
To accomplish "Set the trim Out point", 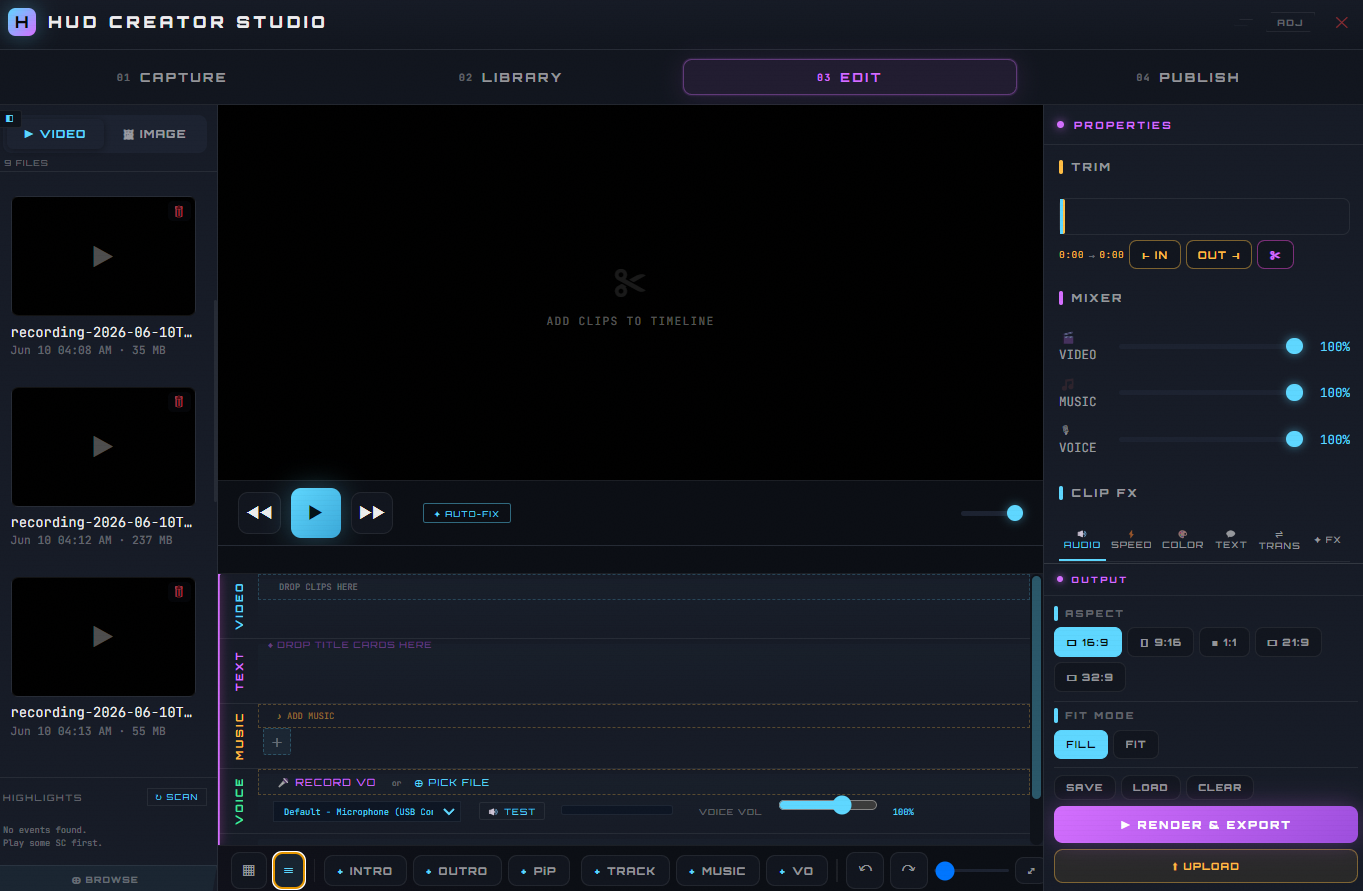I will 1219,255.
